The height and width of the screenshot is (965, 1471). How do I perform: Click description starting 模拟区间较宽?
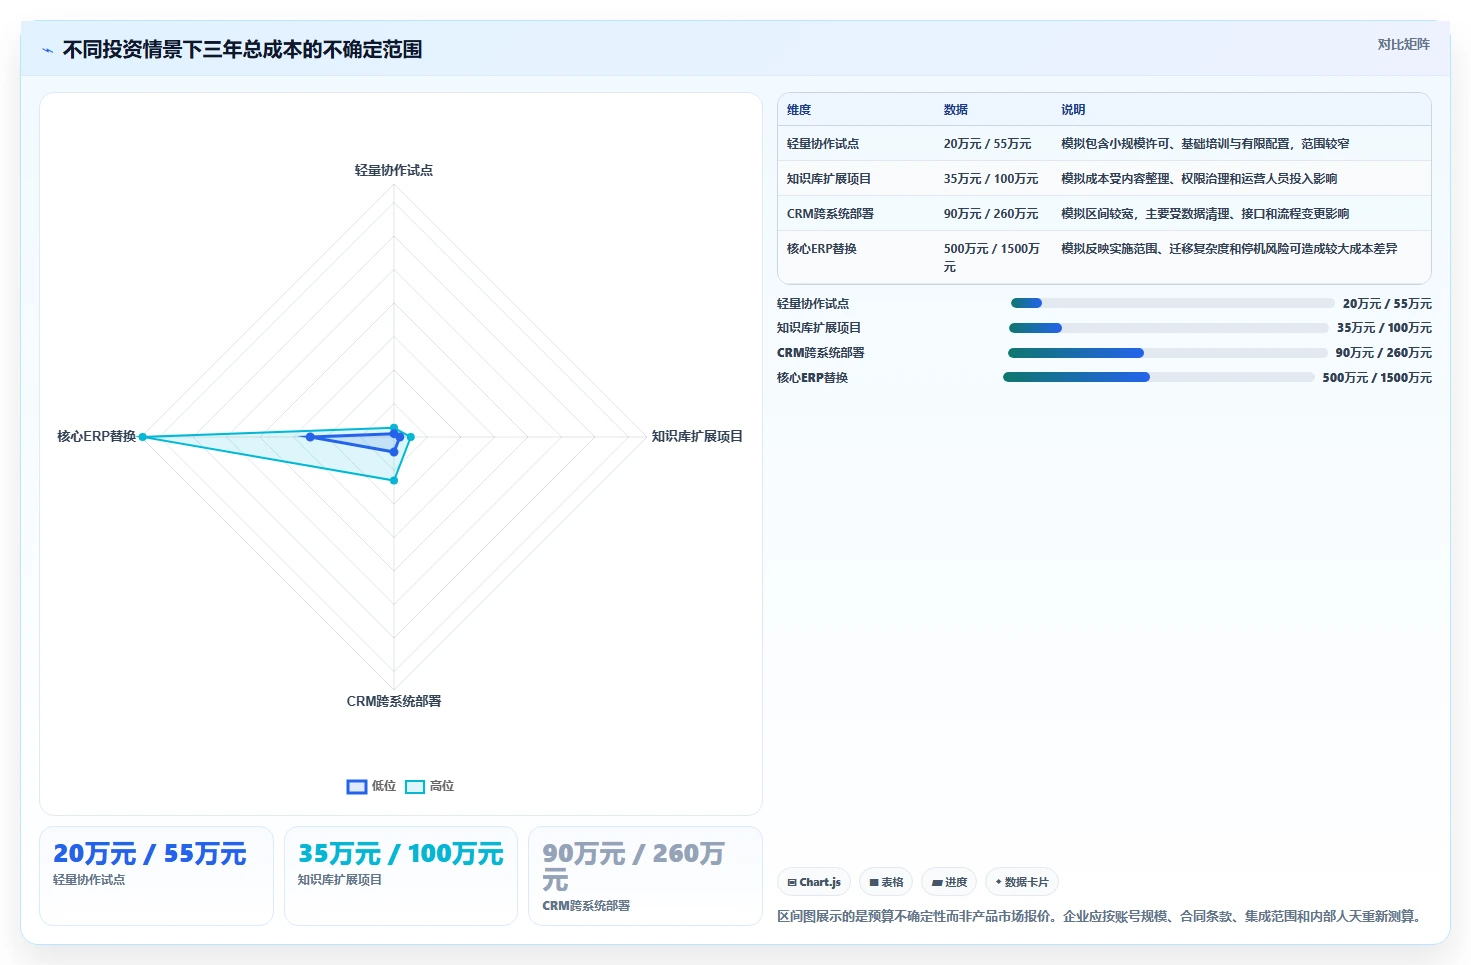click(x=1205, y=214)
